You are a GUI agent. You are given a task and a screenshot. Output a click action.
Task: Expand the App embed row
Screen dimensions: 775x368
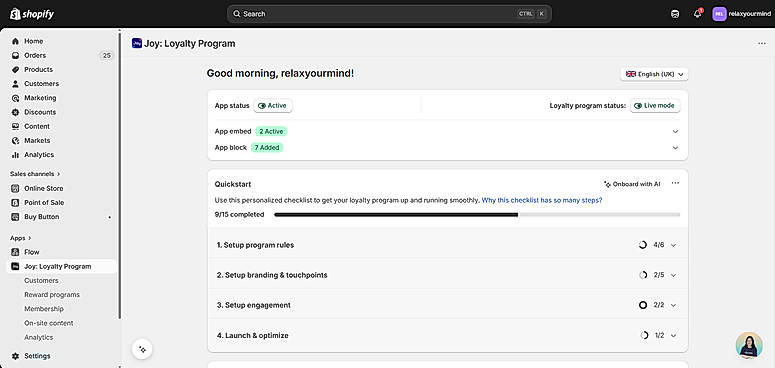675,131
